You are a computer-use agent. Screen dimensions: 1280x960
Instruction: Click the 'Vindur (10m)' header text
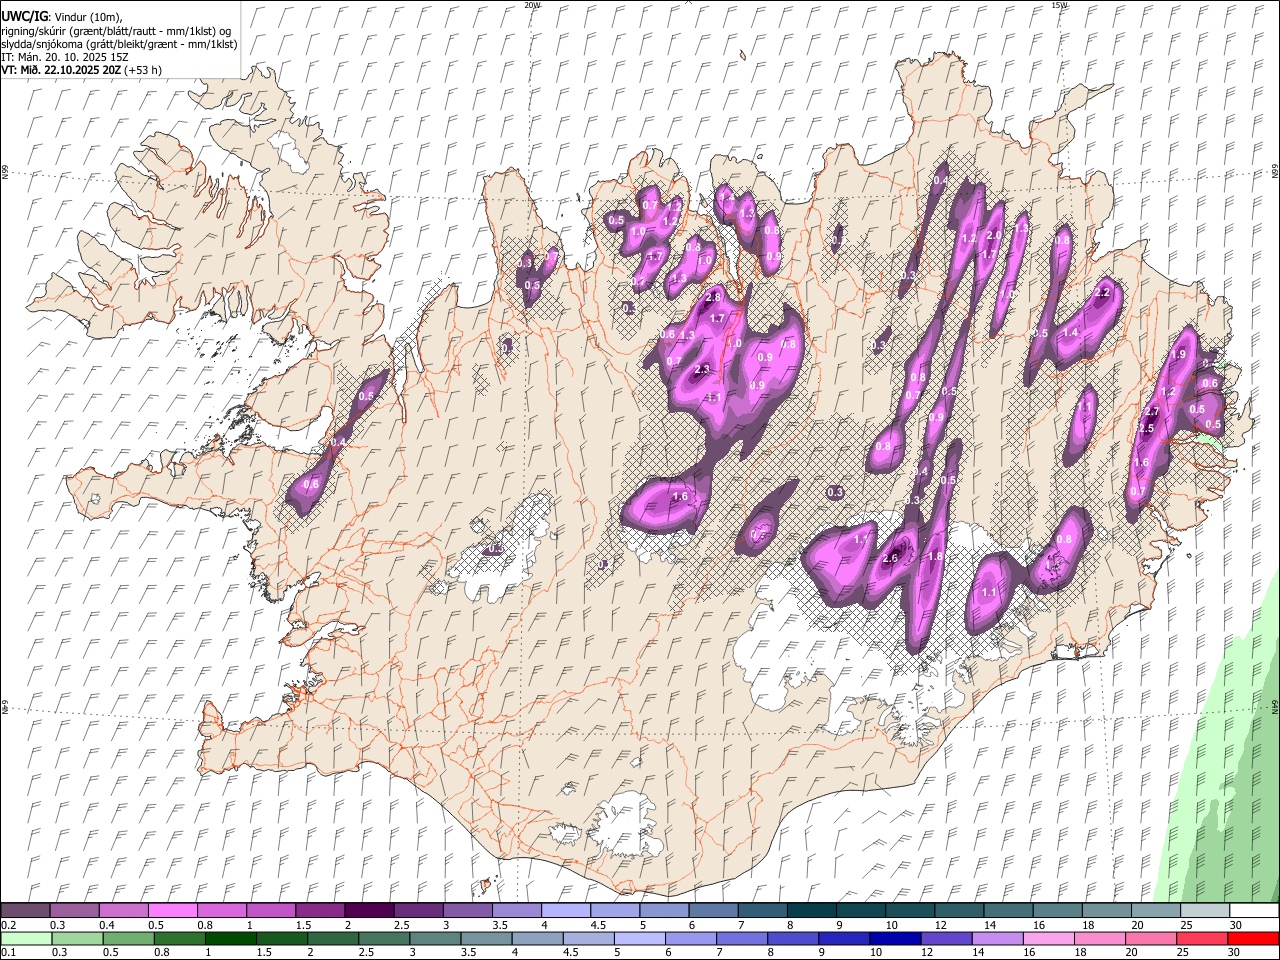[88, 17]
